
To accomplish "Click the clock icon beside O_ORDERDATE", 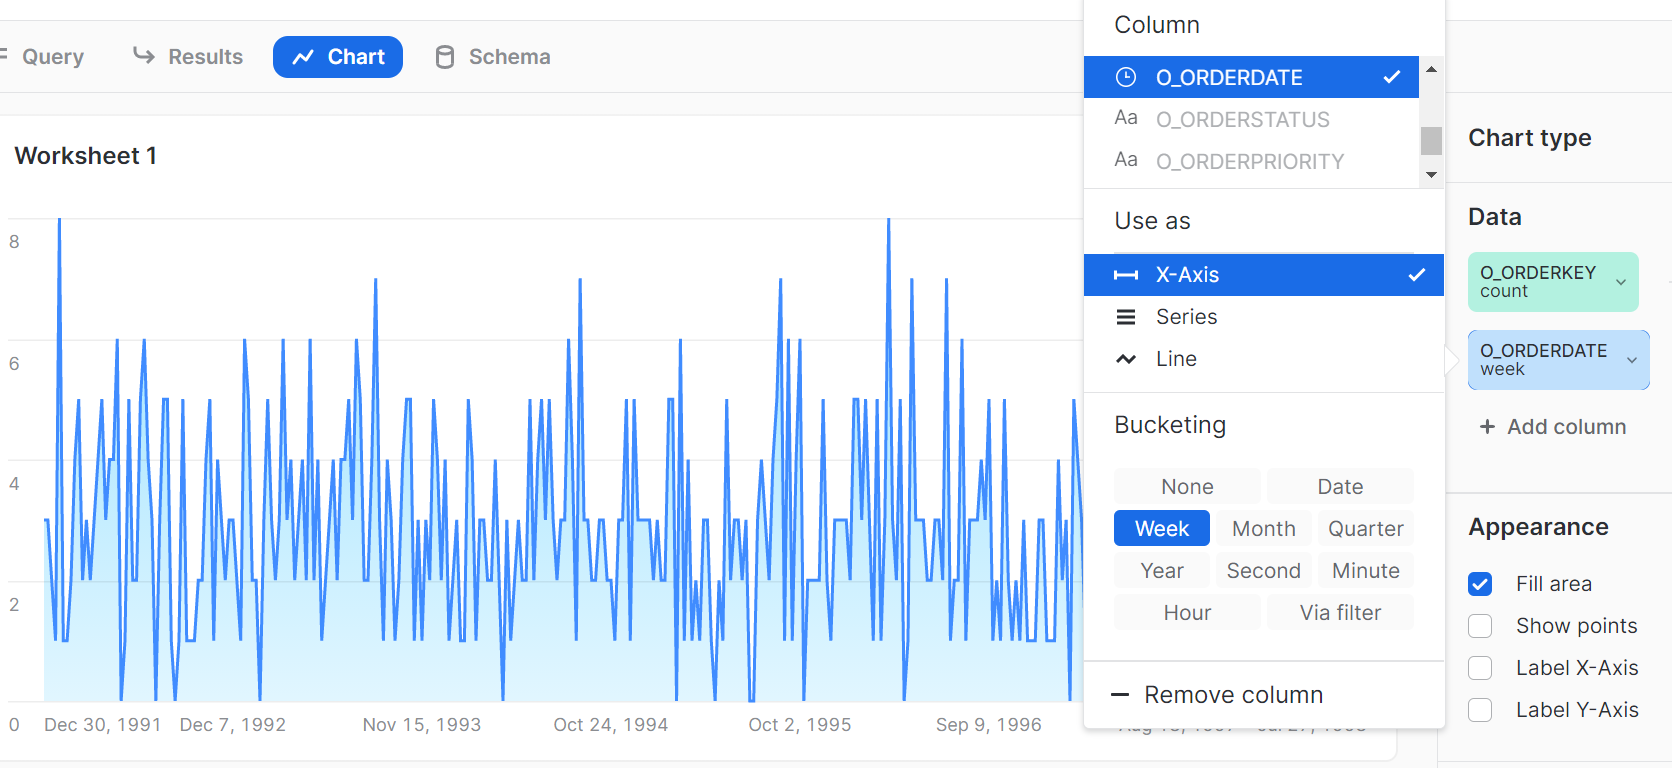I will pyautogui.click(x=1126, y=77).
